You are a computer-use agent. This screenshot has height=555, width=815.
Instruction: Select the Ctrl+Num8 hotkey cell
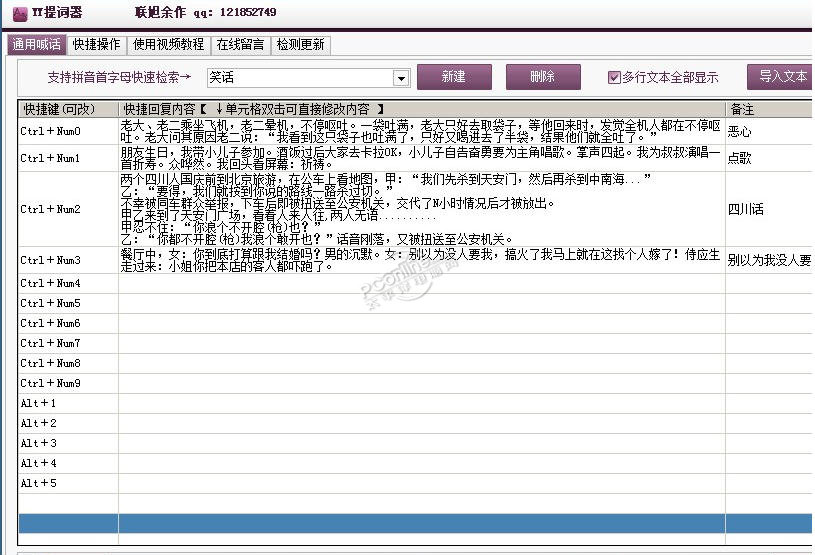tap(69, 363)
